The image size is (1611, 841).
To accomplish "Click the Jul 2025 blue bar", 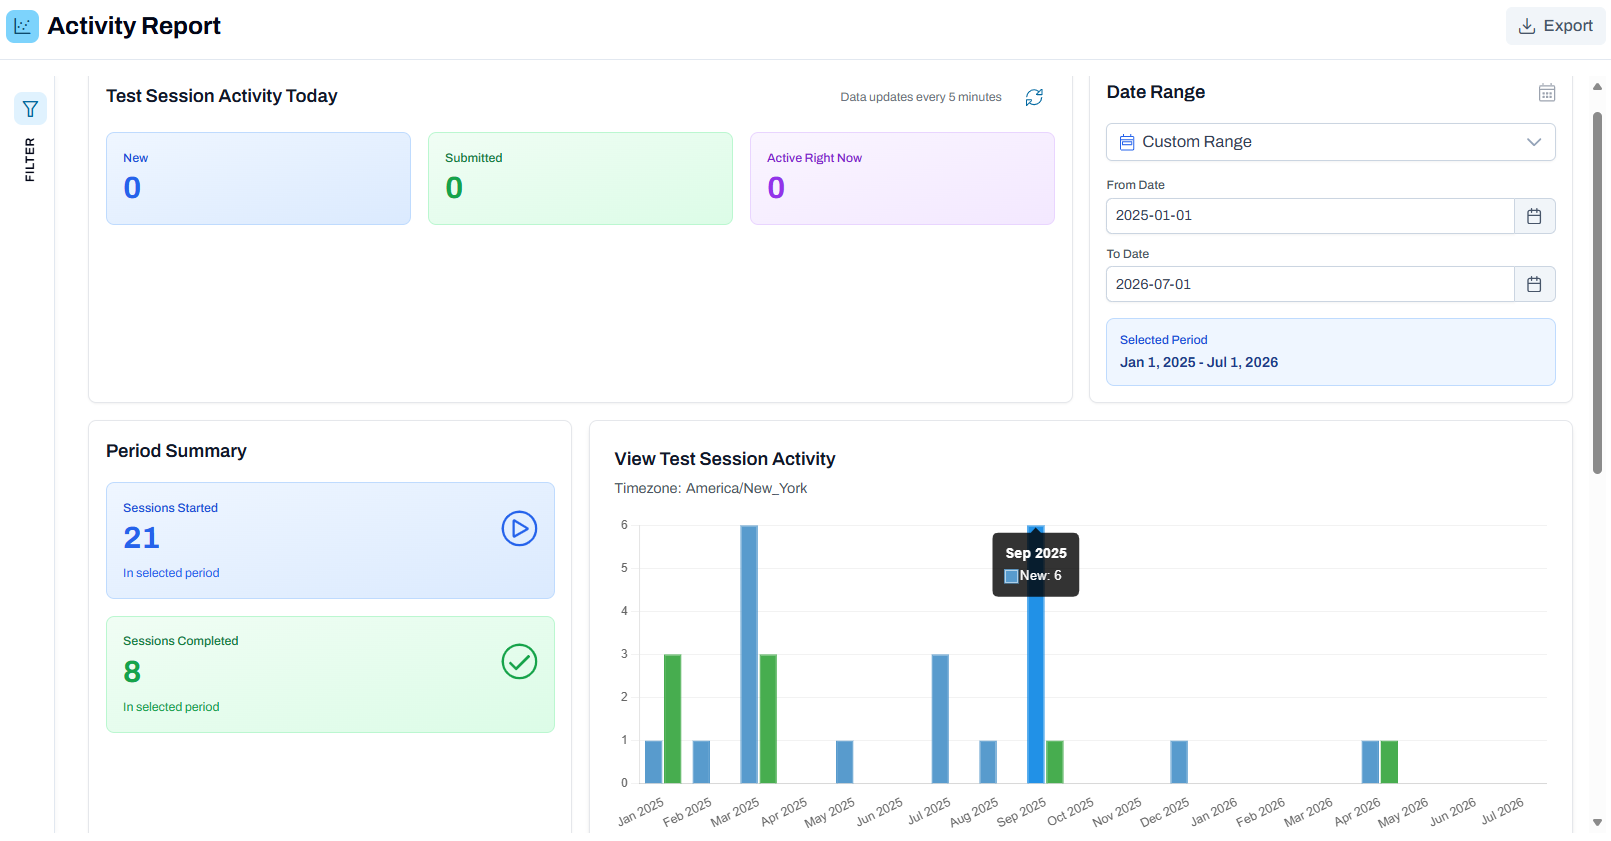I will point(940,719).
